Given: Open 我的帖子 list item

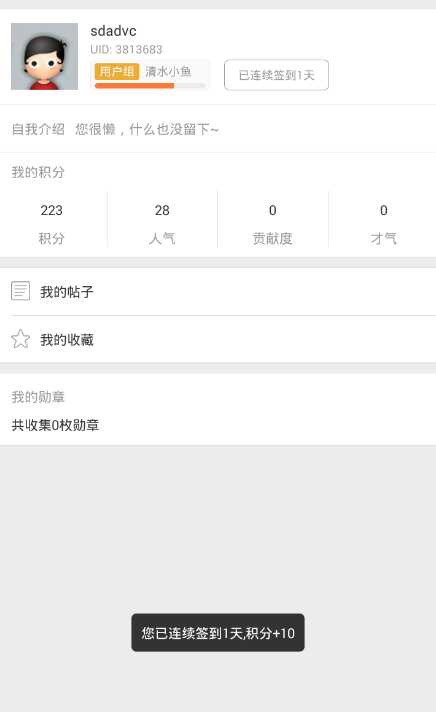Looking at the screenshot, I should coord(218,292).
